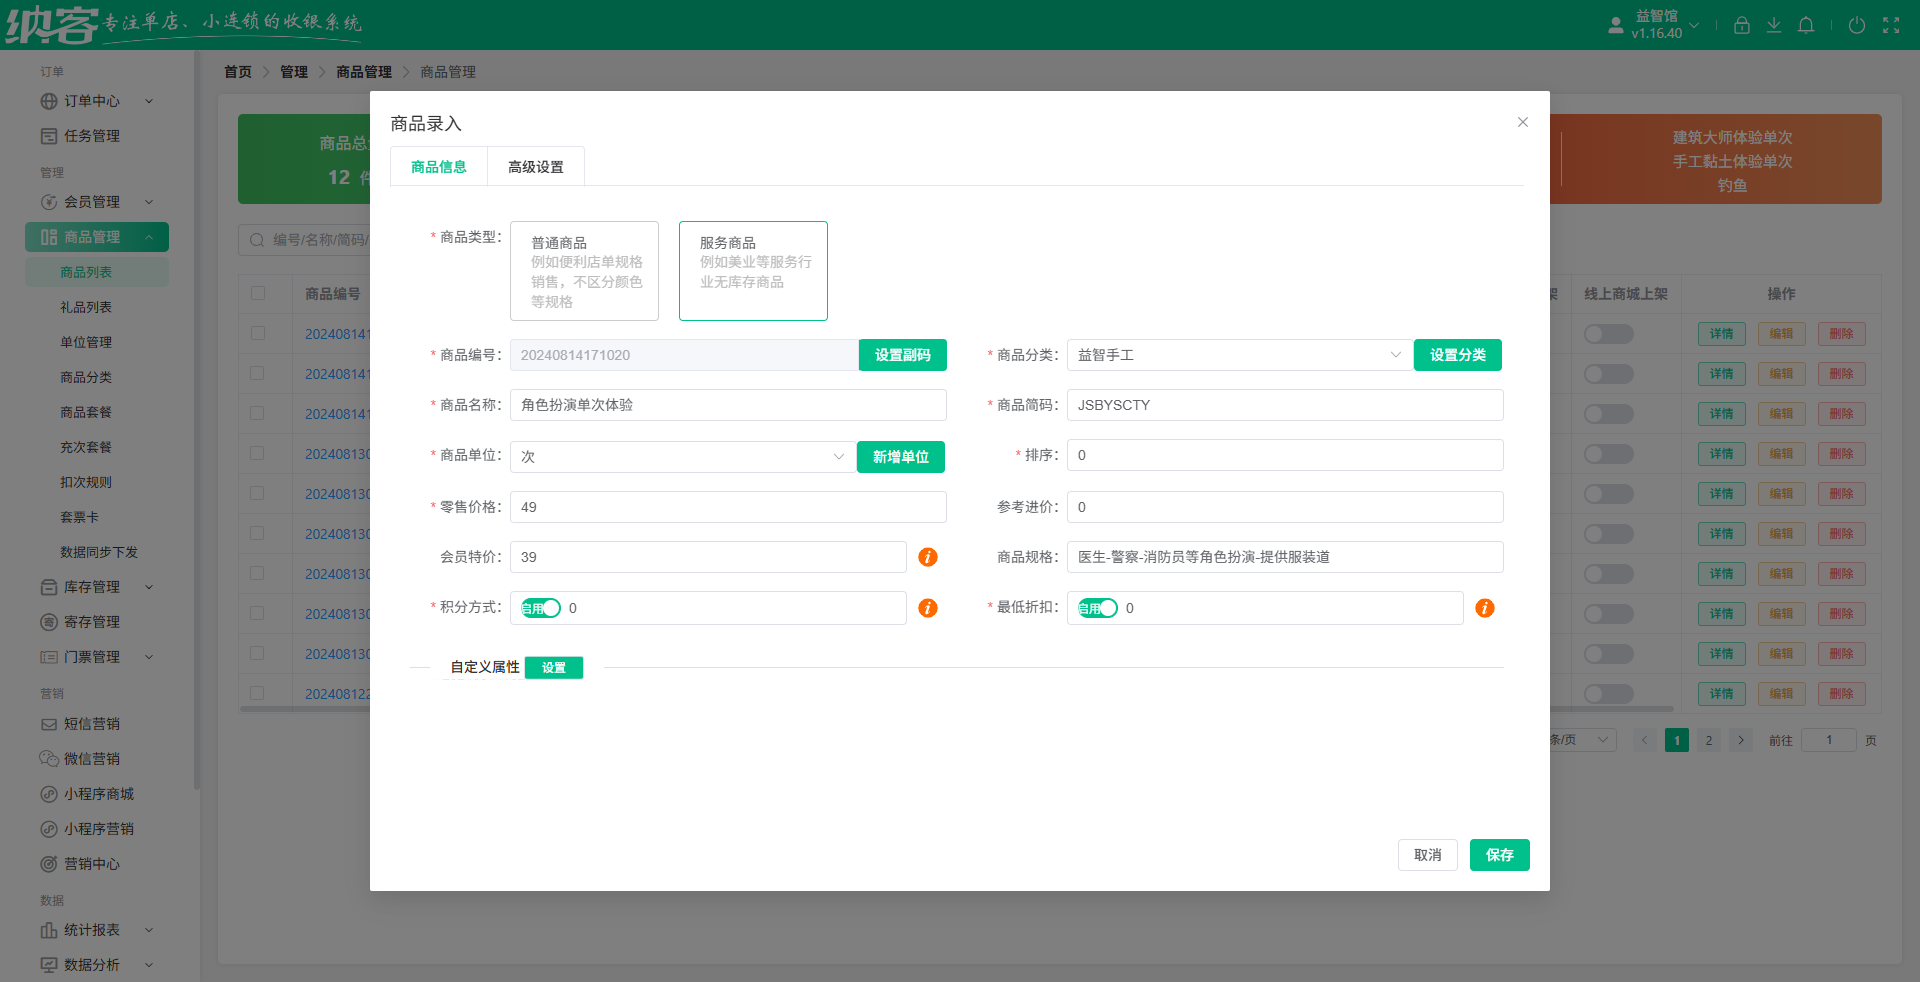Click the 营销中心 target icon
The height and width of the screenshot is (982, 1920).
tap(49, 864)
